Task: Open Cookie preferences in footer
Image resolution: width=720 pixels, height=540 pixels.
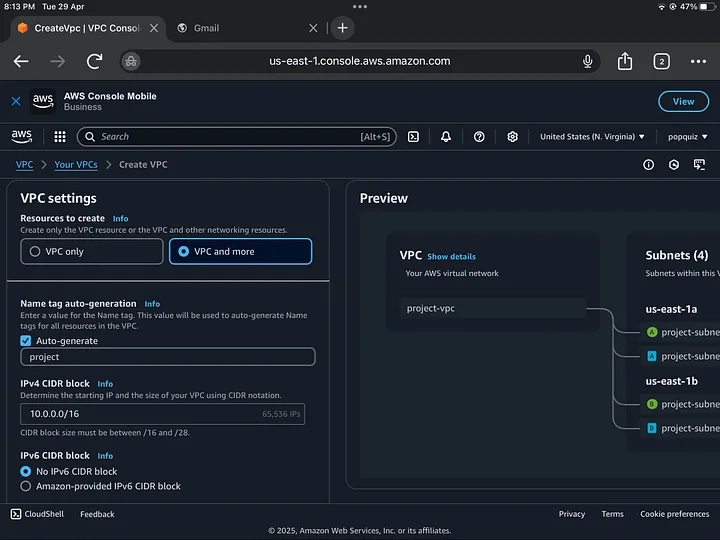Action: [675, 514]
